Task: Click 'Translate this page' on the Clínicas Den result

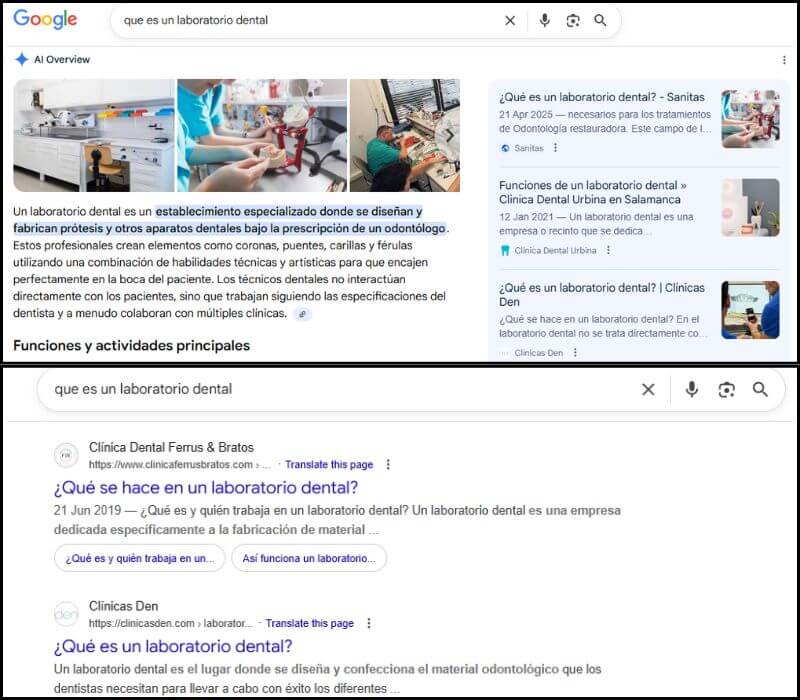Action: (311, 623)
